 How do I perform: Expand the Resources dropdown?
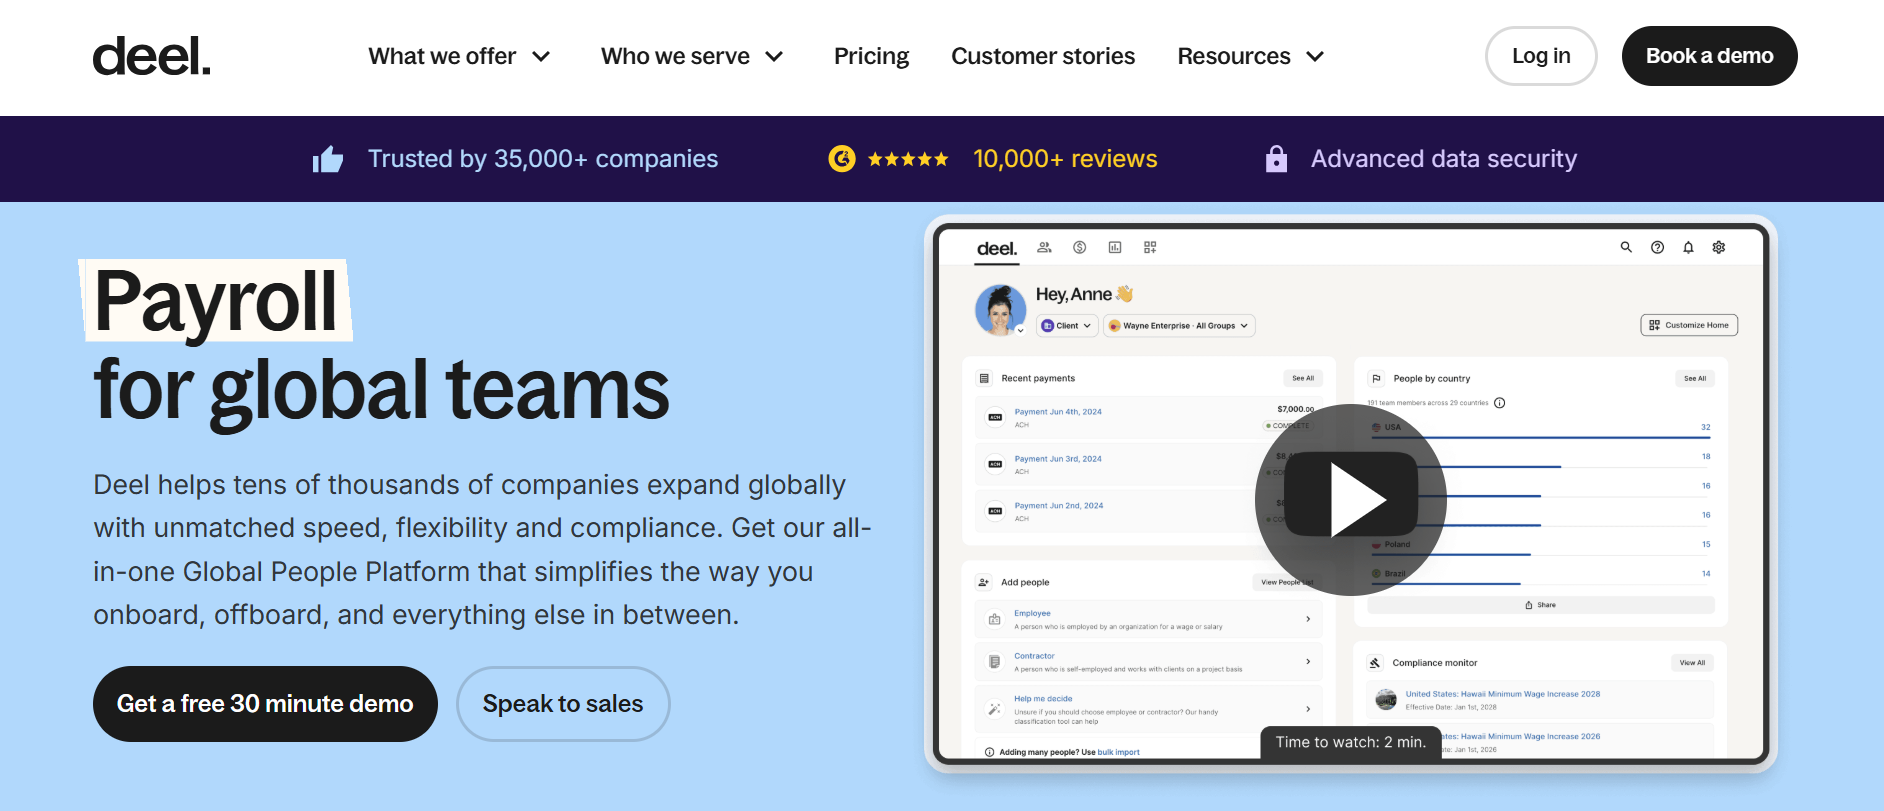click(1250, 57)
